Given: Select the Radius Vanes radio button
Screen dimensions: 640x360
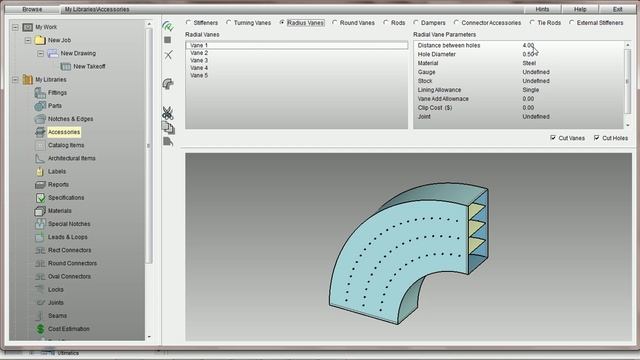Looking at the screenshot, I should click(x=282, y=22).
